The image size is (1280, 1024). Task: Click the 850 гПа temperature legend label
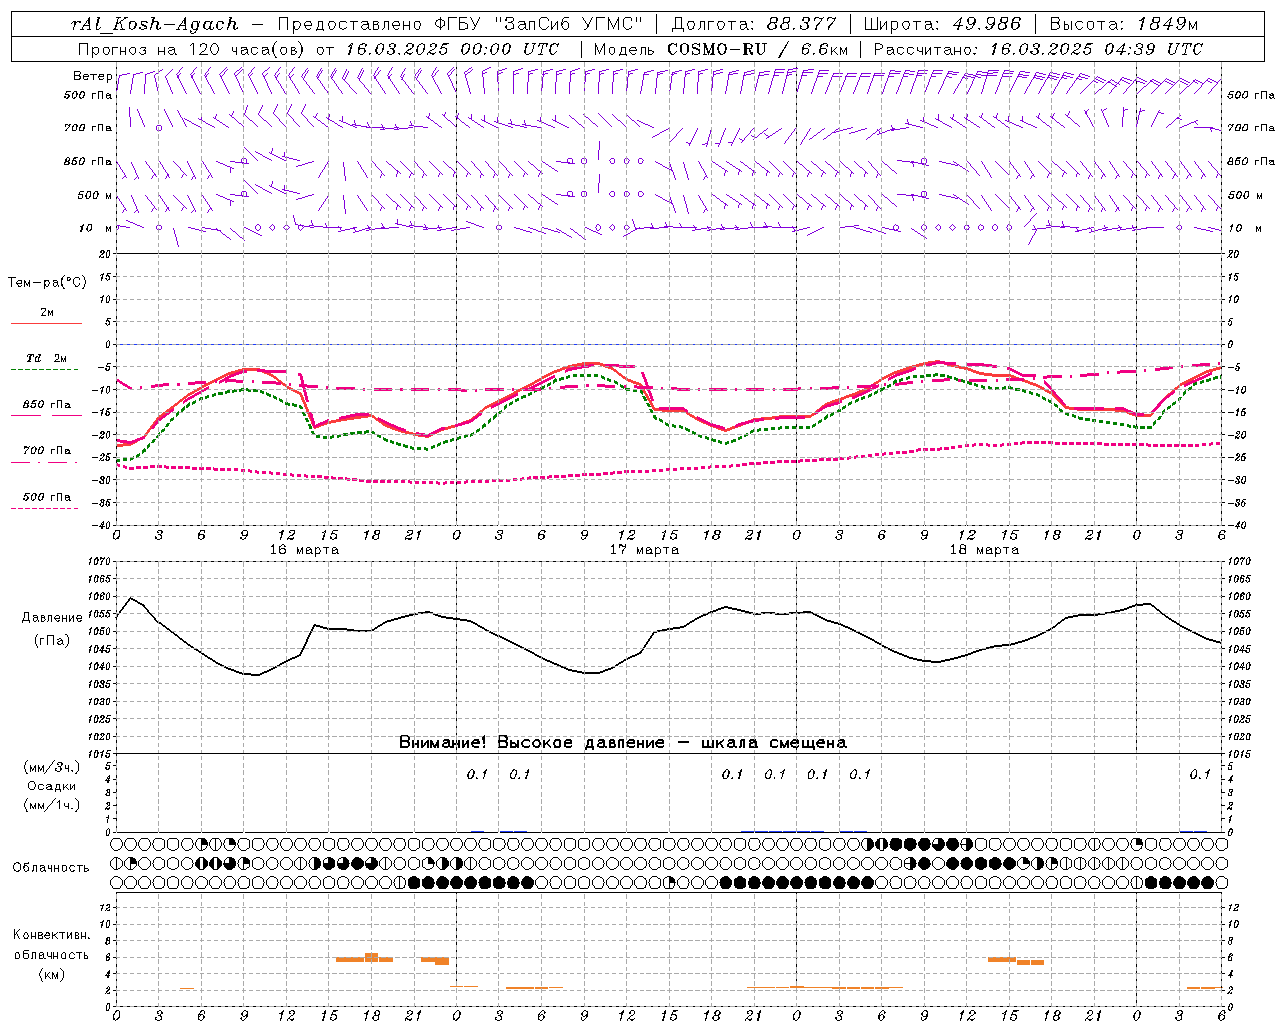click(x=46, y=404)
